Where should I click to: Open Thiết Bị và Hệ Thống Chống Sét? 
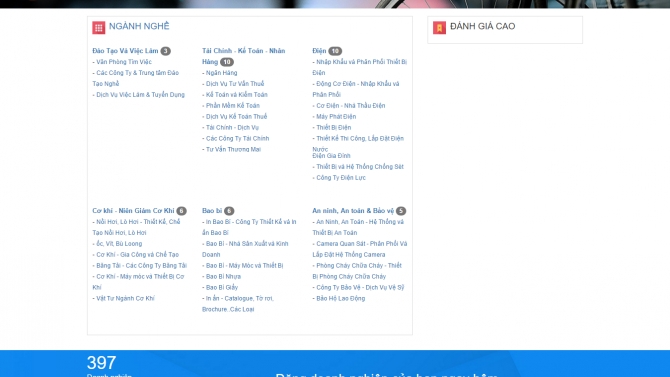click(360, 167)
